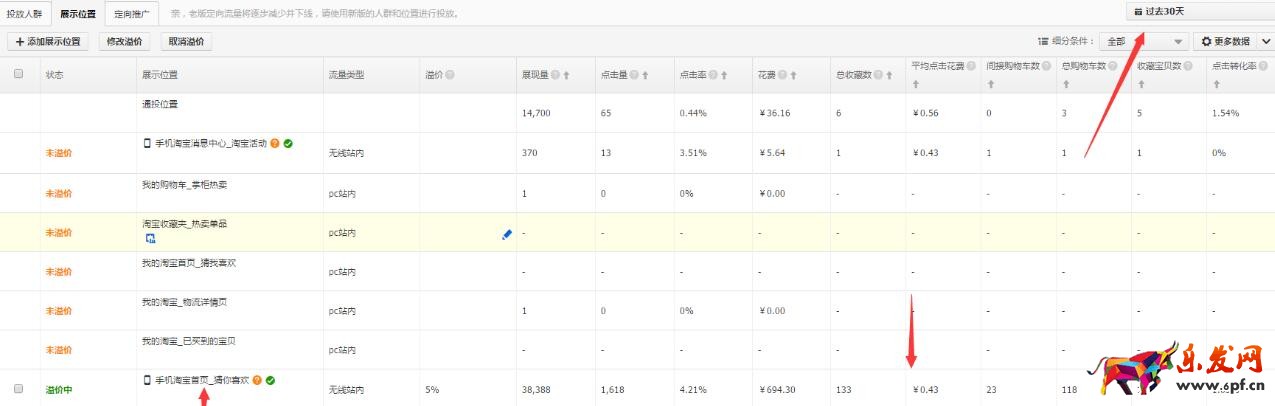Expand the arrow next to 更多数据

1265,42
